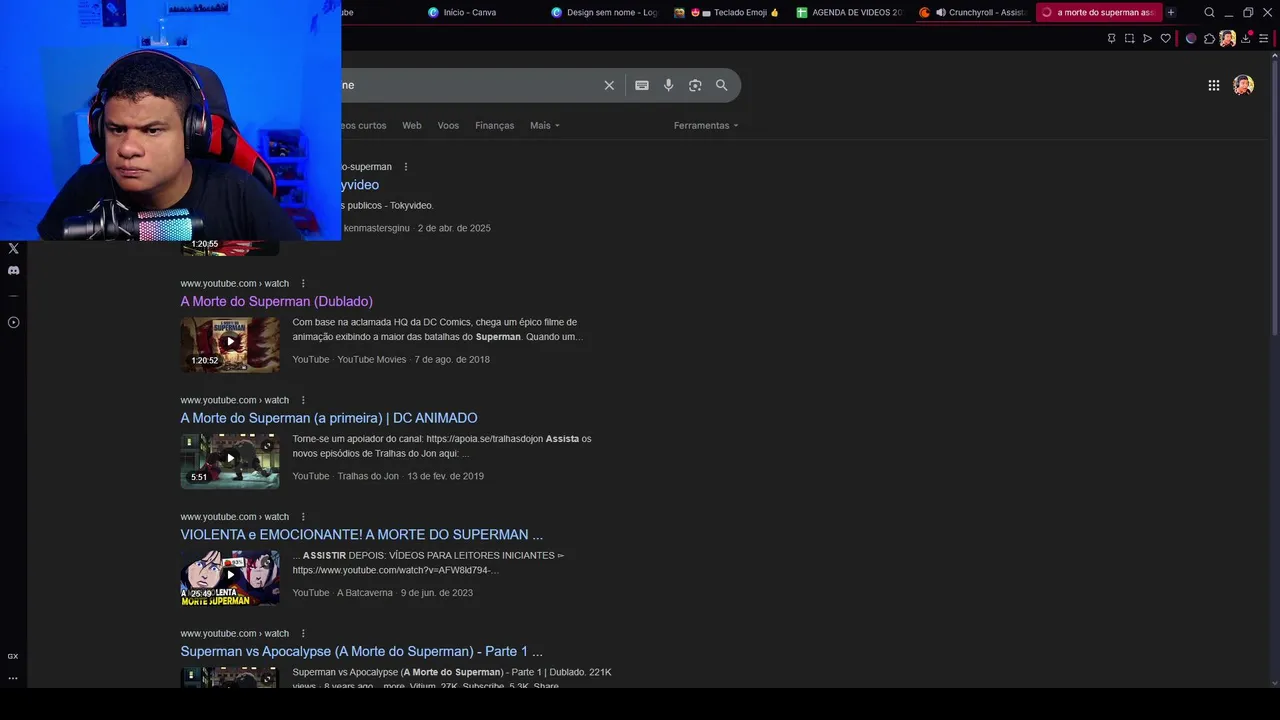Submit the search with the magnifier icon
The width and height of the screenshot is (1280, 720).
(x=722, y=85)
